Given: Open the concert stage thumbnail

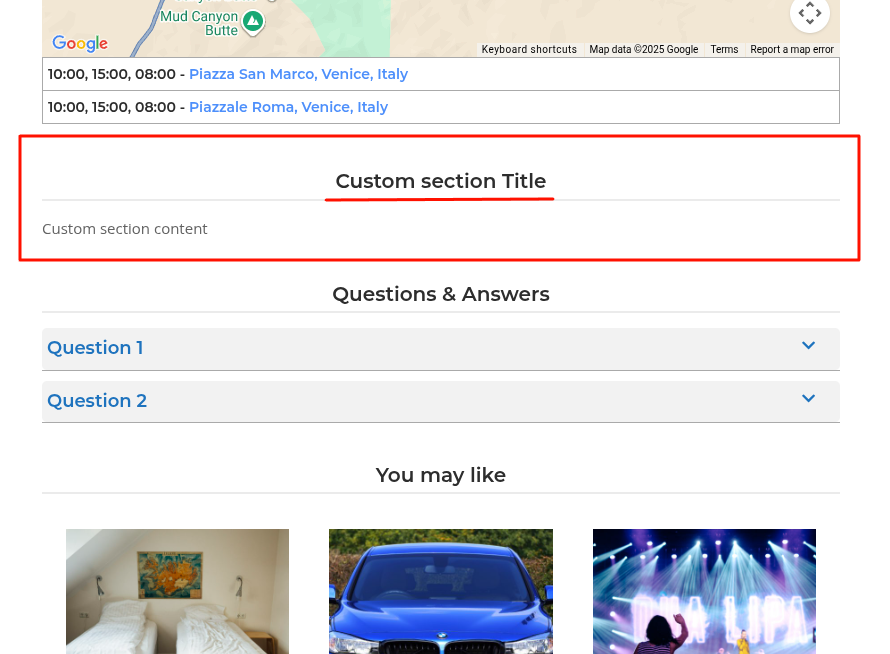Looking at the screenshot, I should click(x=704, y=591).
